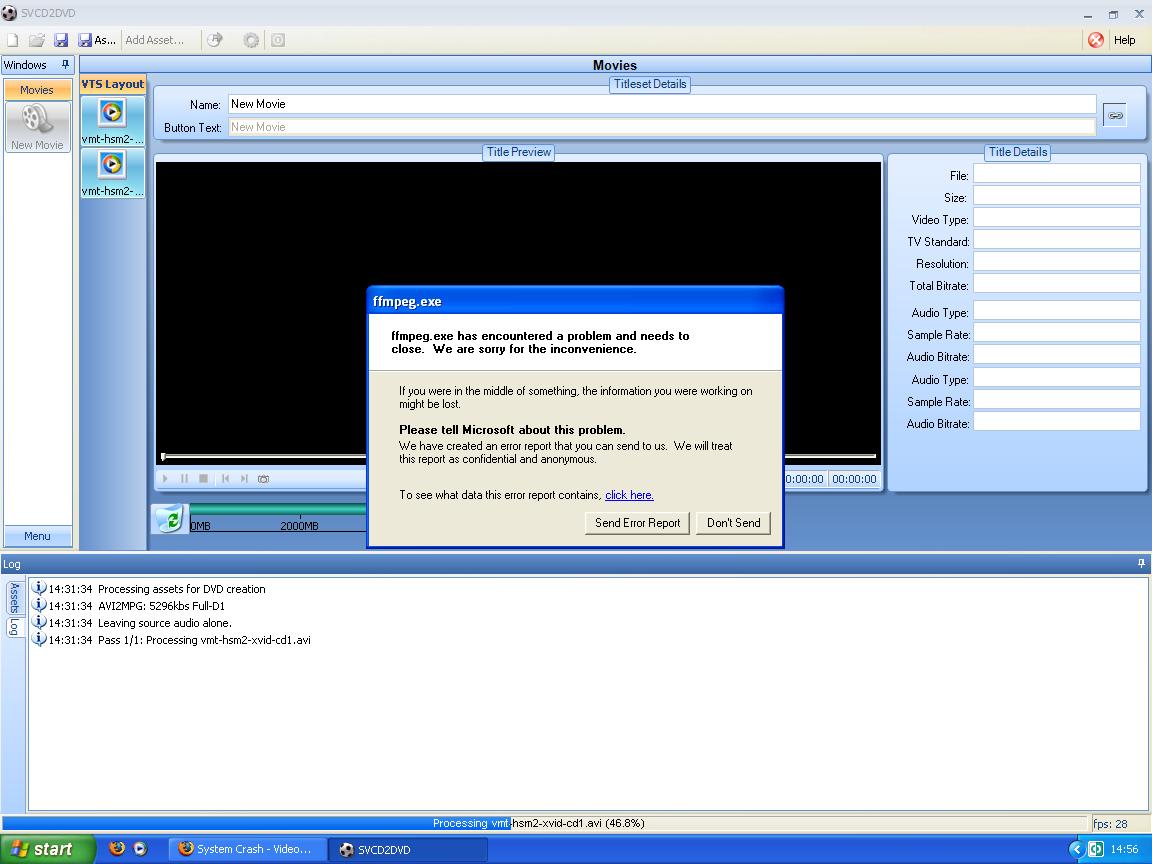Click the Resolution field
Screen dimensions: 1152x864
(1056, 262)
